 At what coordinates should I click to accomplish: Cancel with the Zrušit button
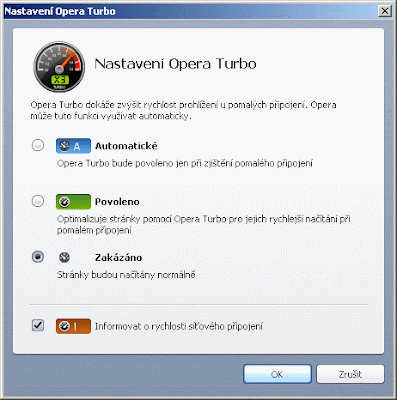350,374
